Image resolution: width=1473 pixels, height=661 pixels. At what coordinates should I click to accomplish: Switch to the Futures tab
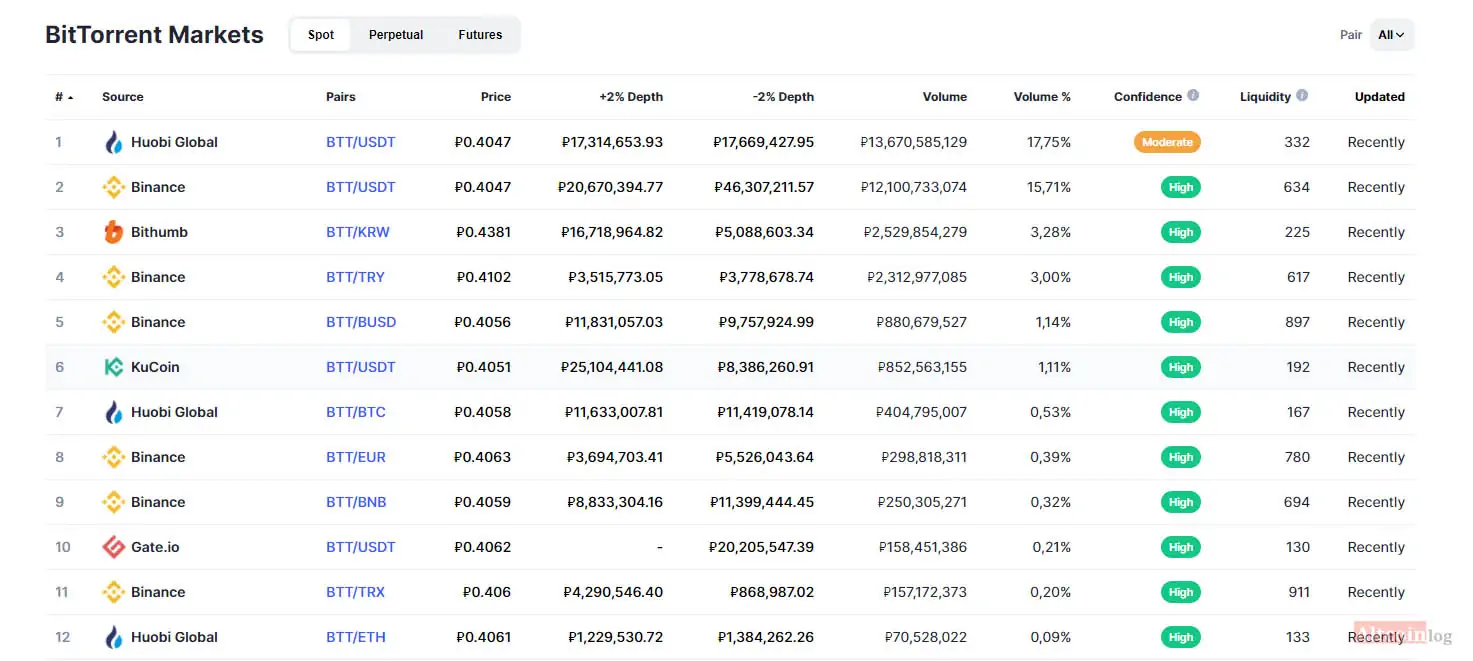click(480, 35)
